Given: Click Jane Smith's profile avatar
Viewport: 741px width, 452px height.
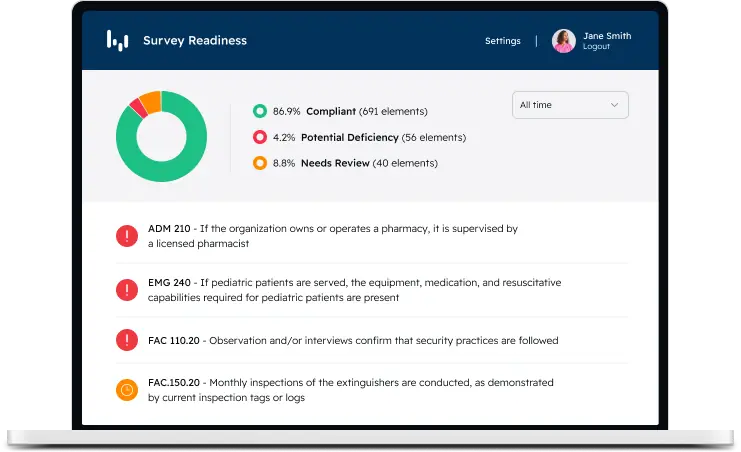Looking at the screenshot, I should [564, 41].
